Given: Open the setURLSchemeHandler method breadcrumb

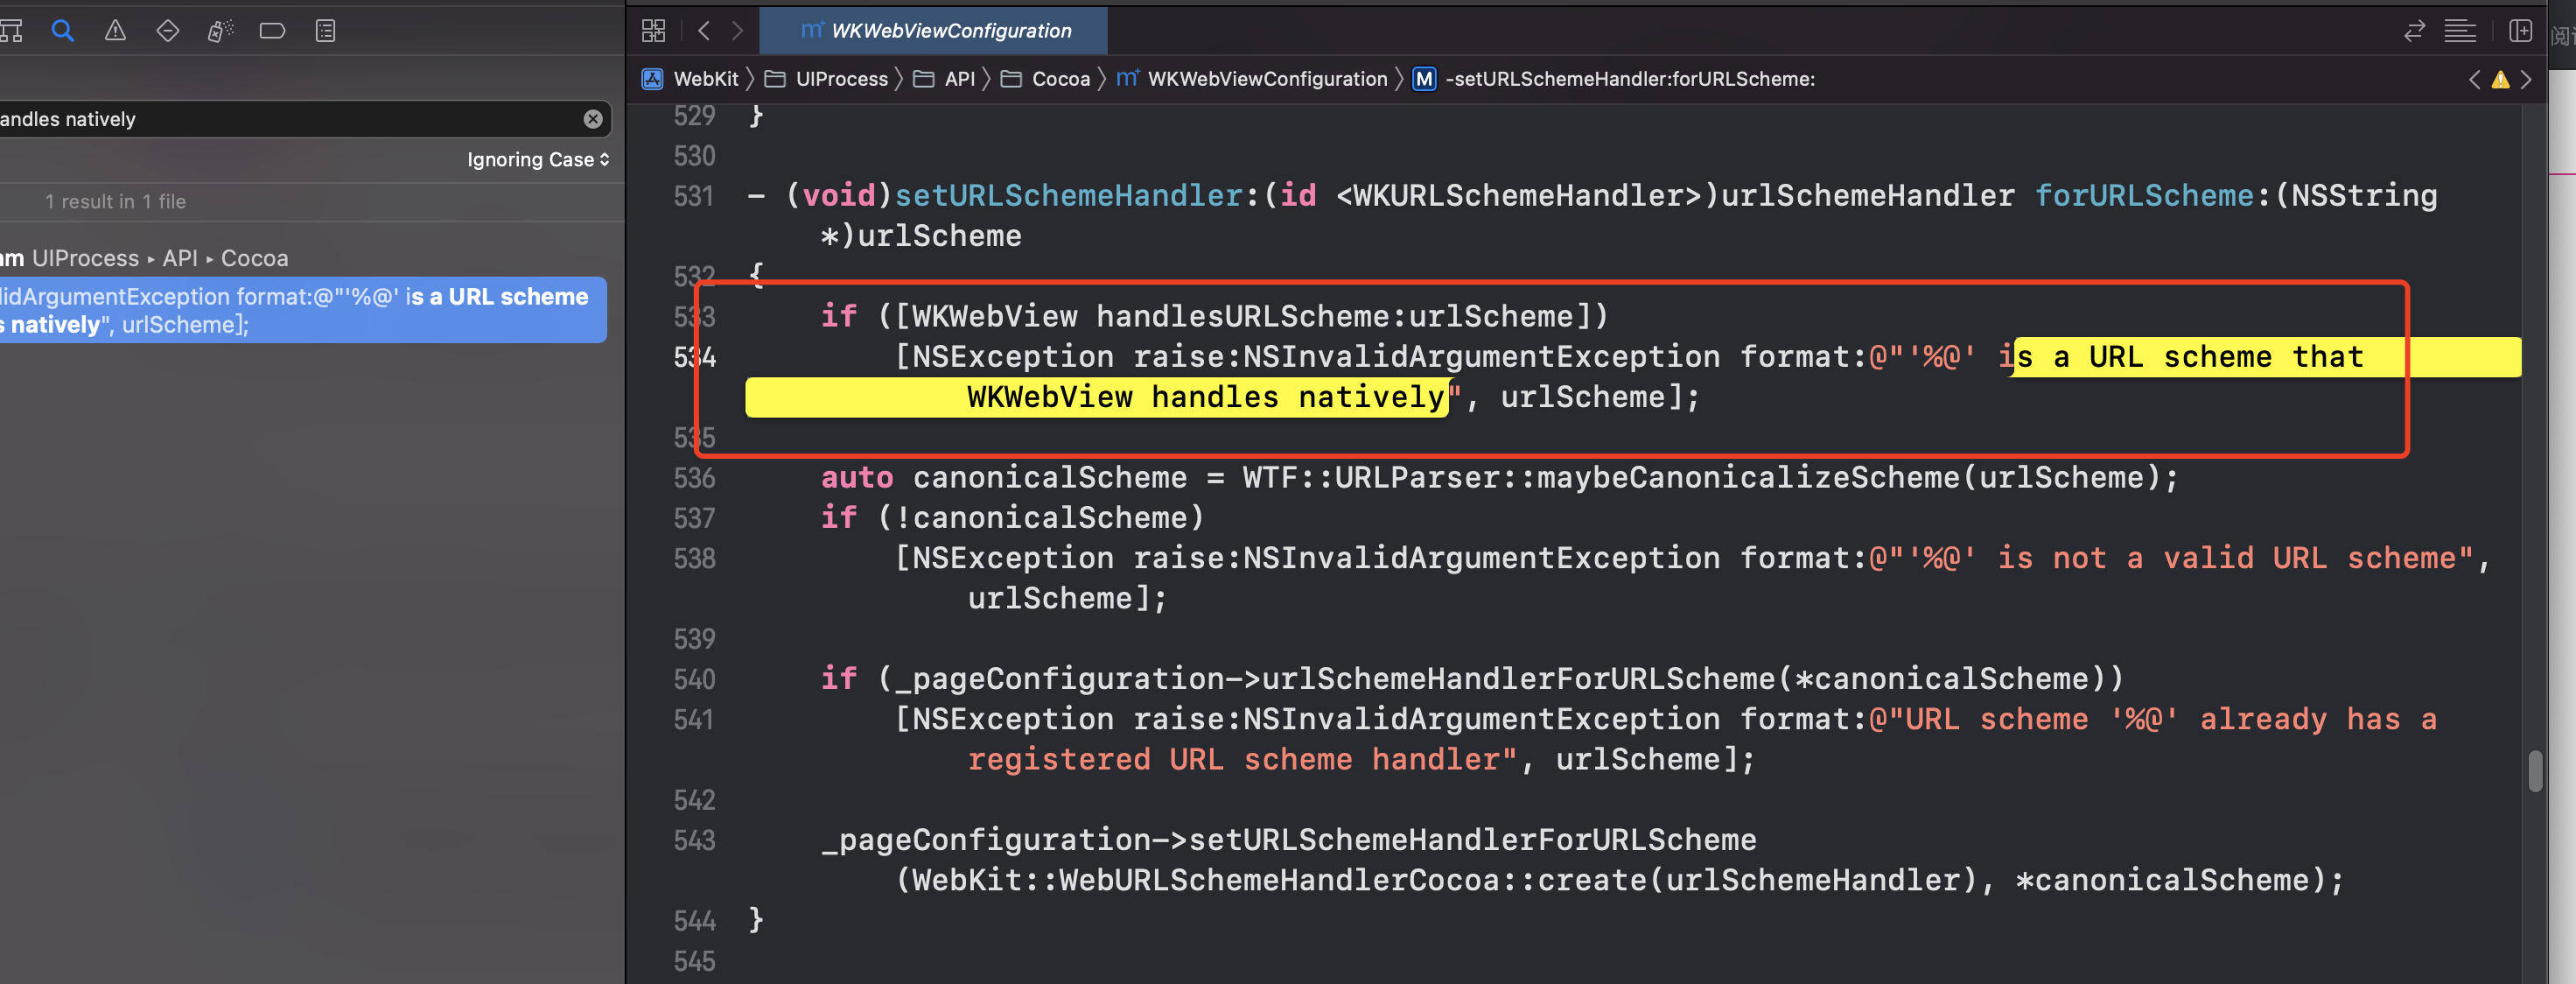Looking at the screenshot, I should tap(1628, 79).
